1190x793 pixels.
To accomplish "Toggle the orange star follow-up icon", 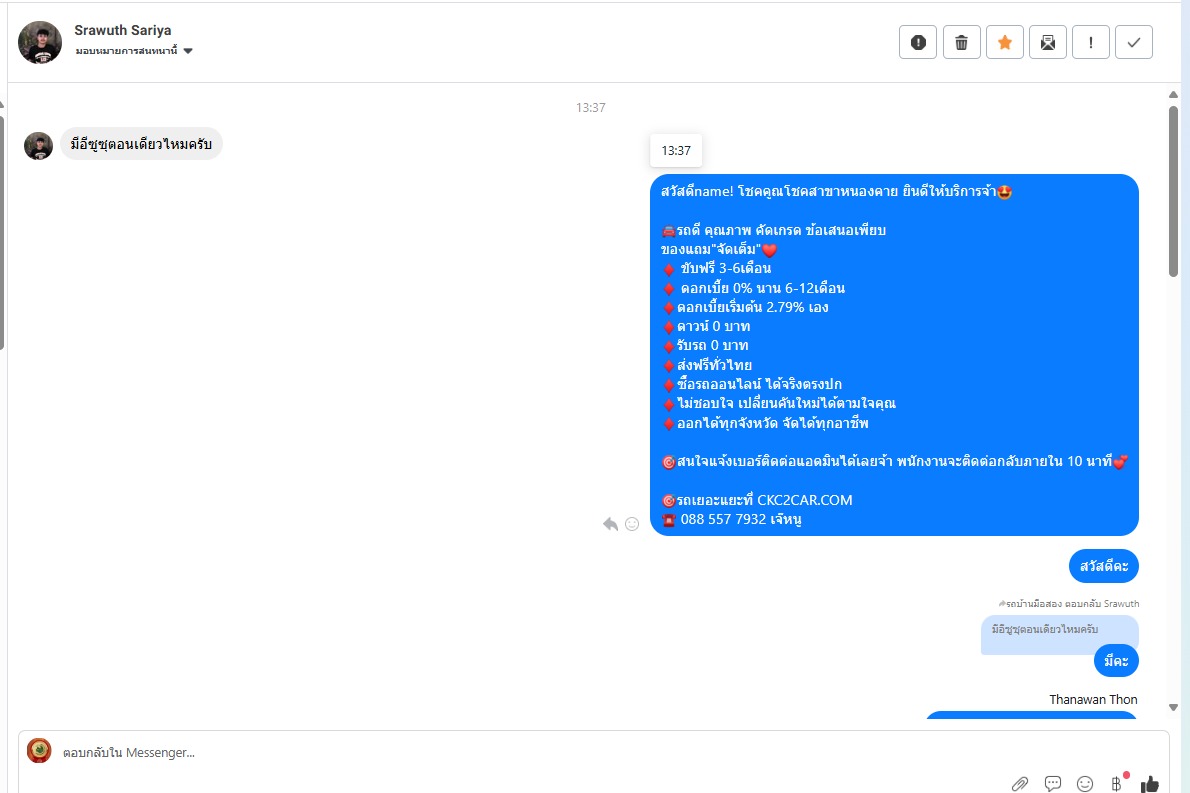I will pyautogui.click(x=1005, y=42).
